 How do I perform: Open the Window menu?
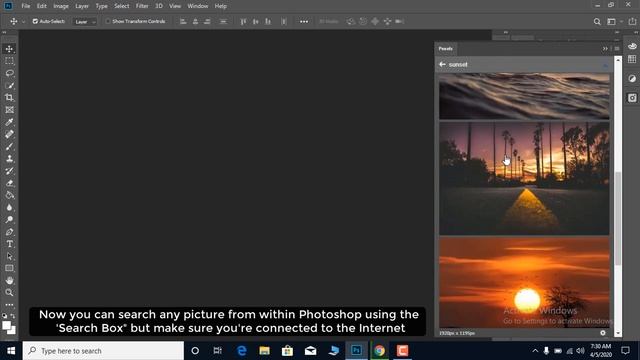point(198,6)
